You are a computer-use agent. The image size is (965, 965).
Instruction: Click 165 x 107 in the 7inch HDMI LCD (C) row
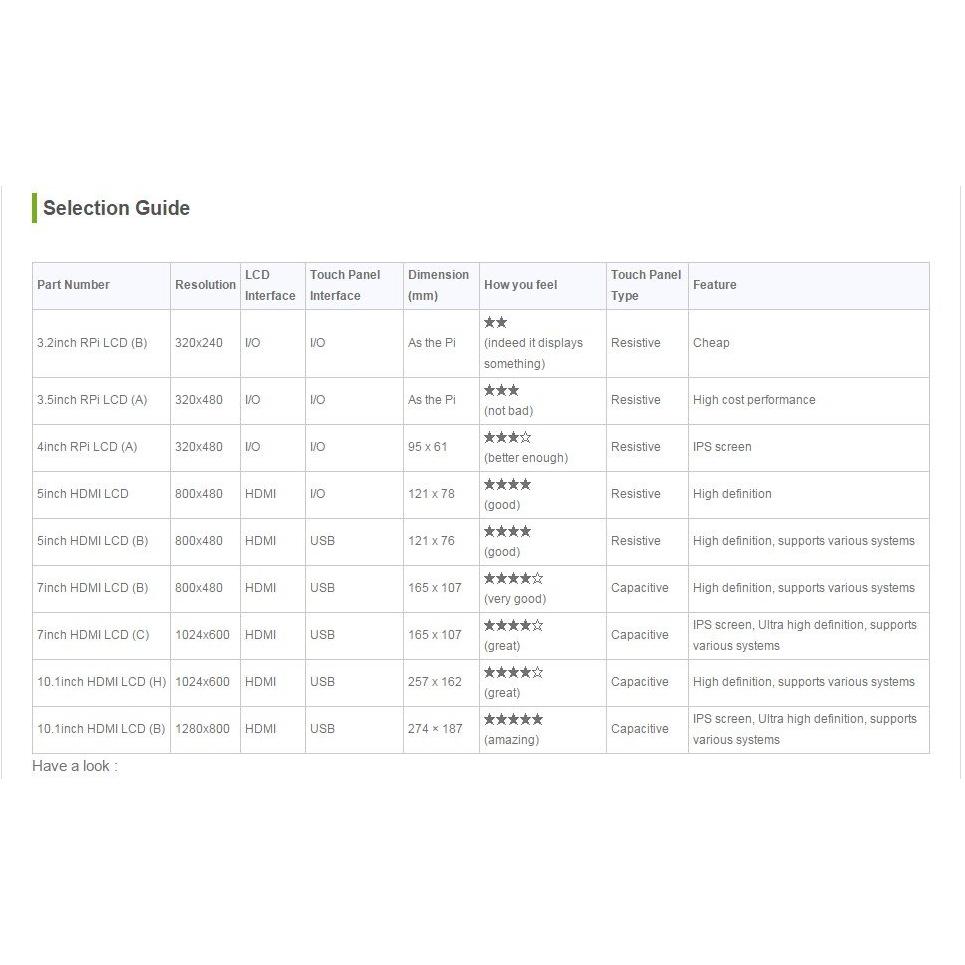(x=434, y=635)
